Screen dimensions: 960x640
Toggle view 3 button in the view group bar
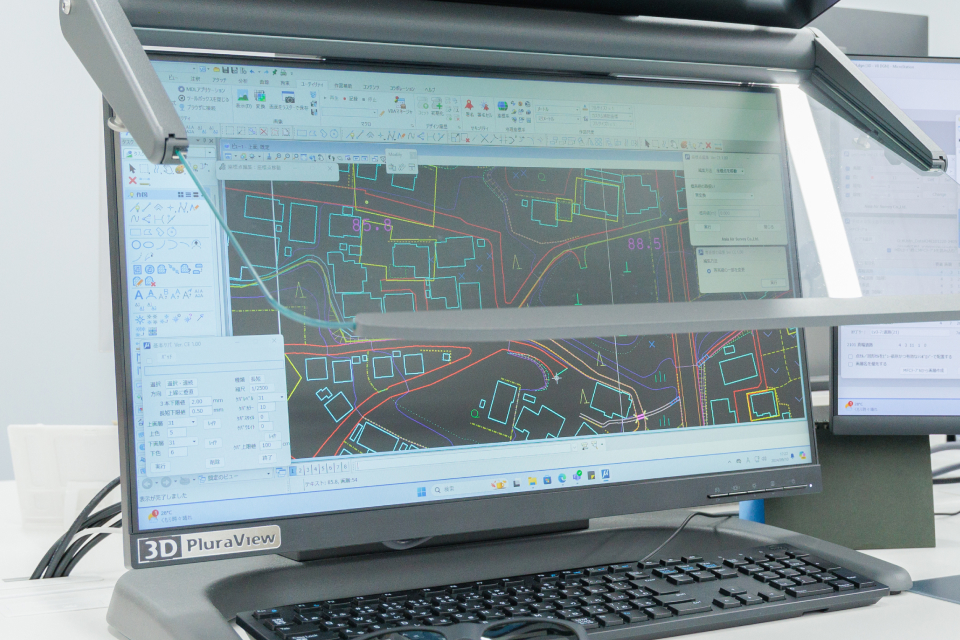pyautogui.click(x=308, y=470)
